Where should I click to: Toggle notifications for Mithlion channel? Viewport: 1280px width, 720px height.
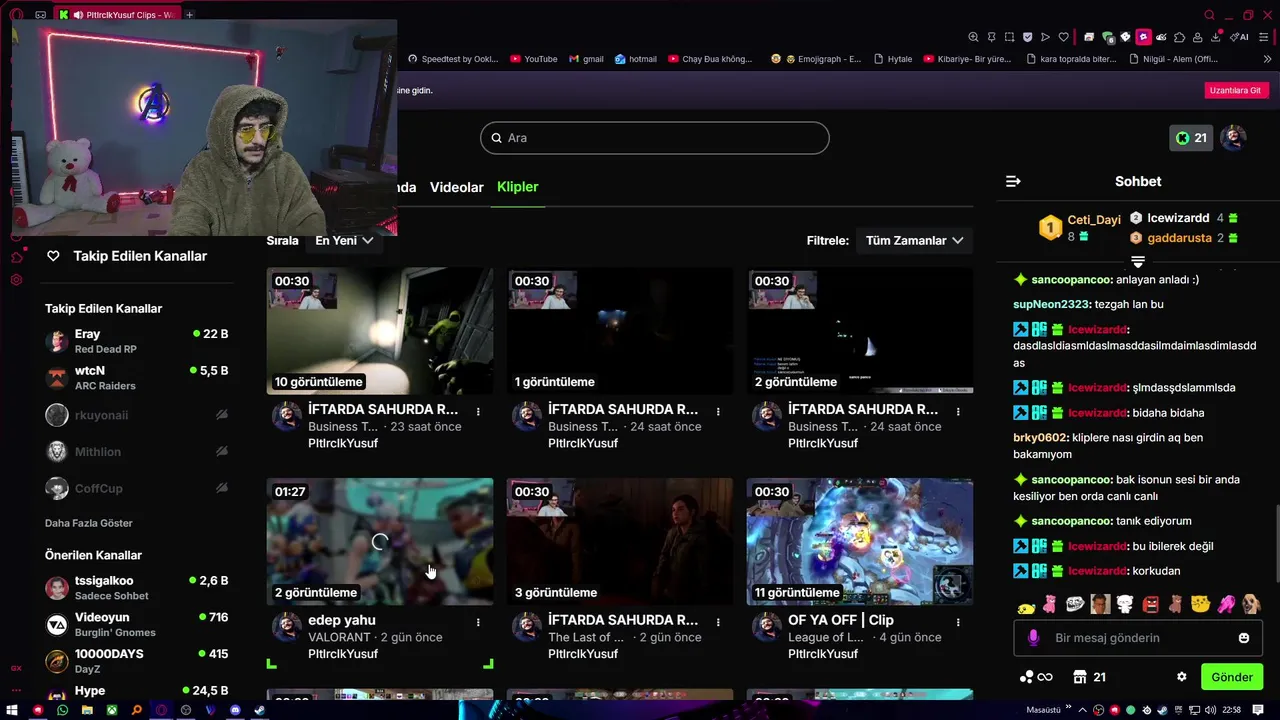[x=222, y=452]
